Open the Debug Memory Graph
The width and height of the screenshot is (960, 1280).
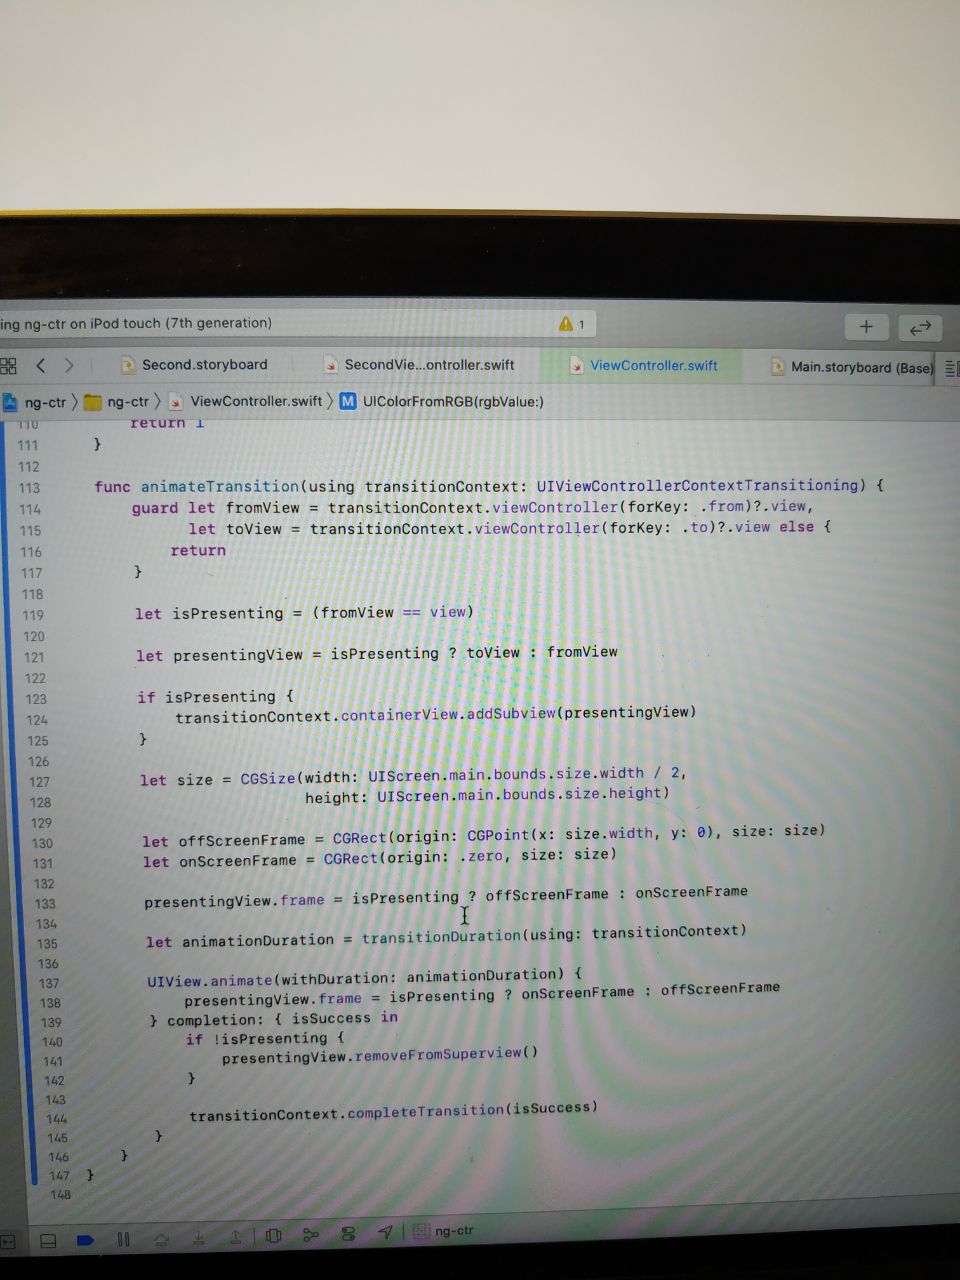(x=311, y=1235)
